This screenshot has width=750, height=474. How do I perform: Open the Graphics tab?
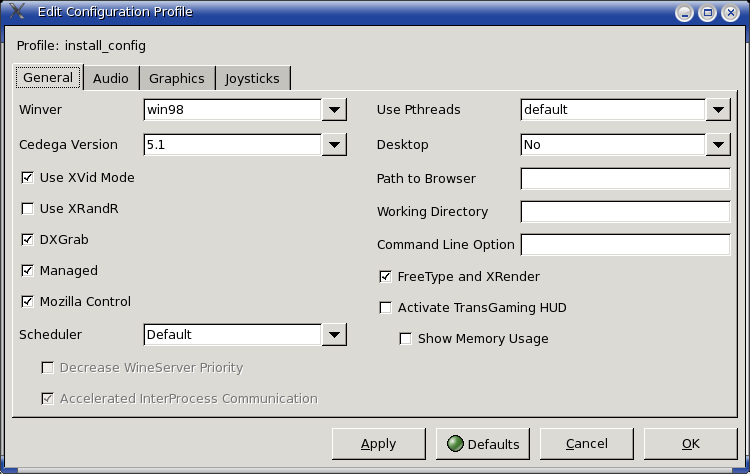[x=176, y=78]
